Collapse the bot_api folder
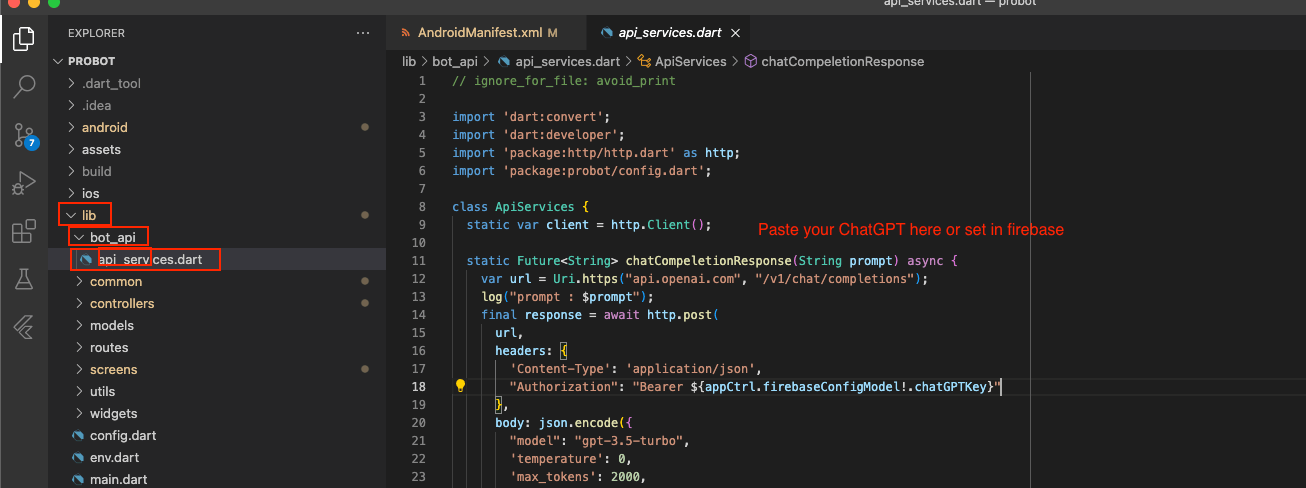 111,237
